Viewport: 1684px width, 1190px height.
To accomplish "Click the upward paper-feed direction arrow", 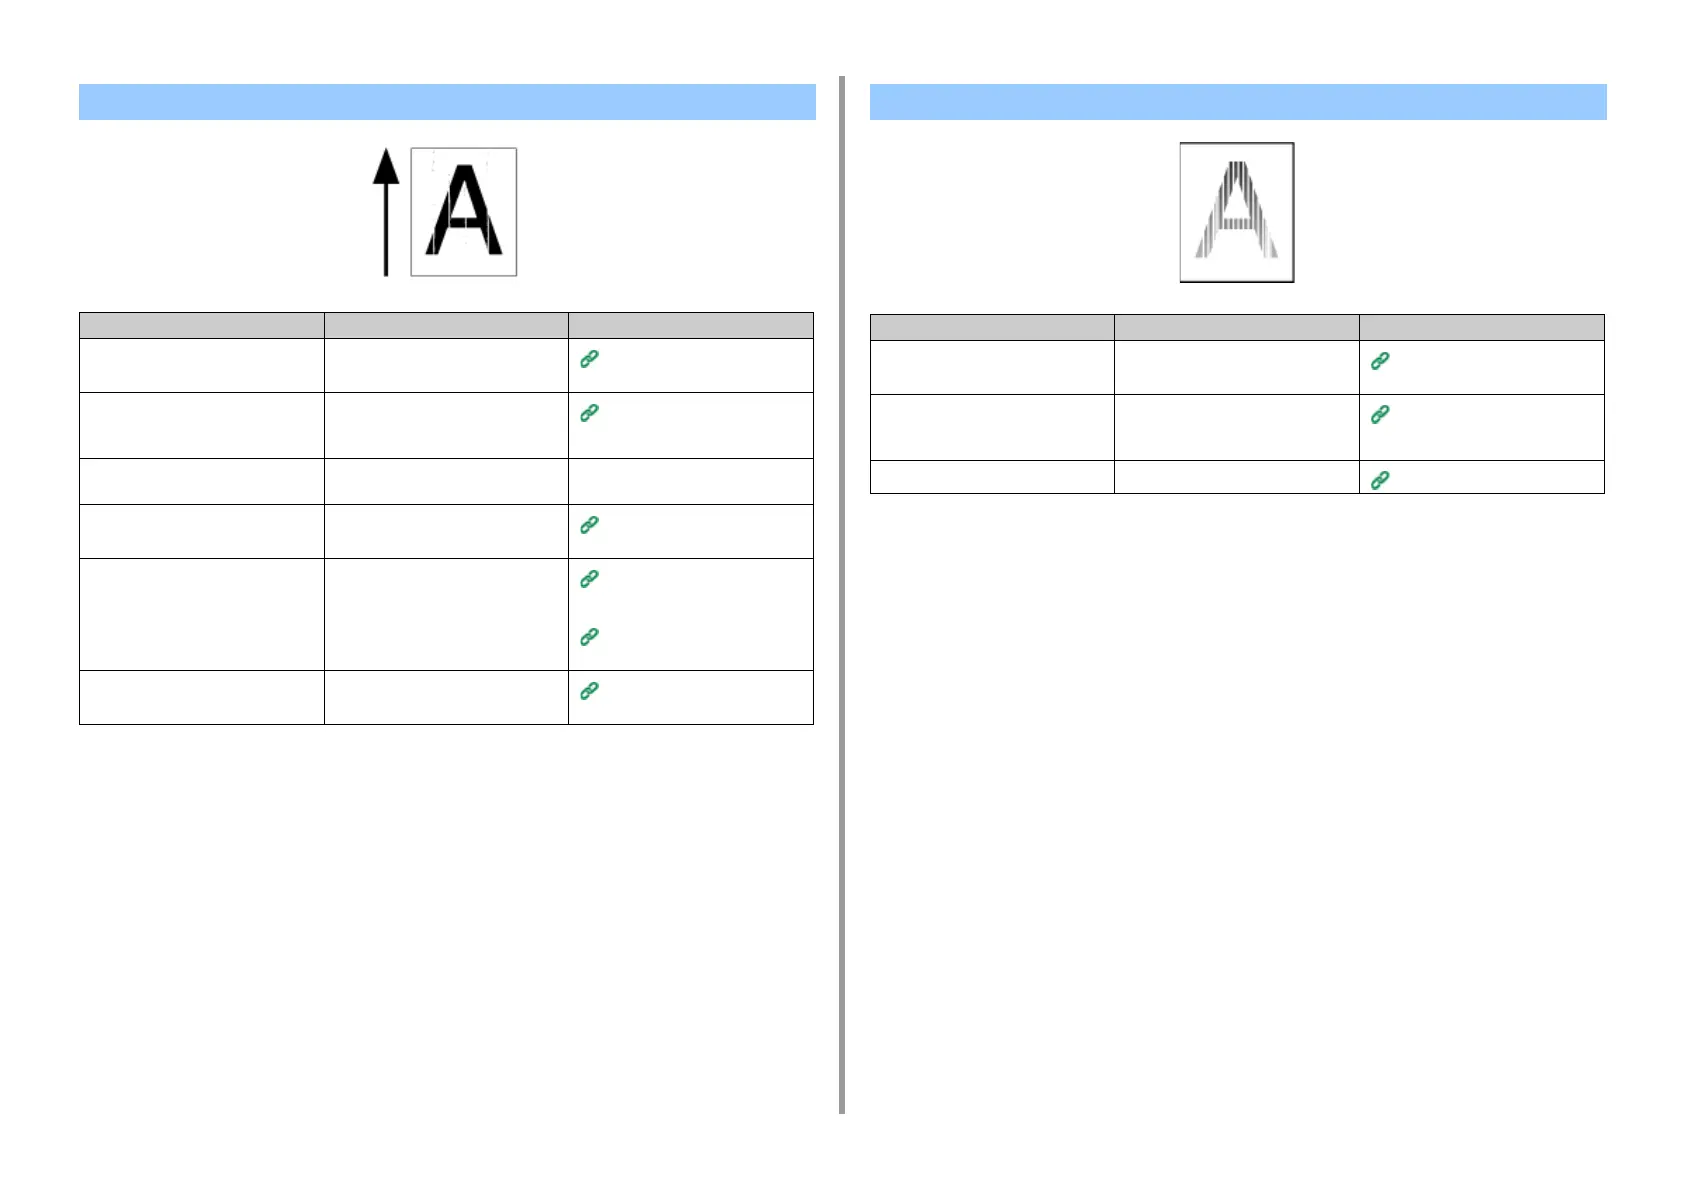I will click(386, 212).
